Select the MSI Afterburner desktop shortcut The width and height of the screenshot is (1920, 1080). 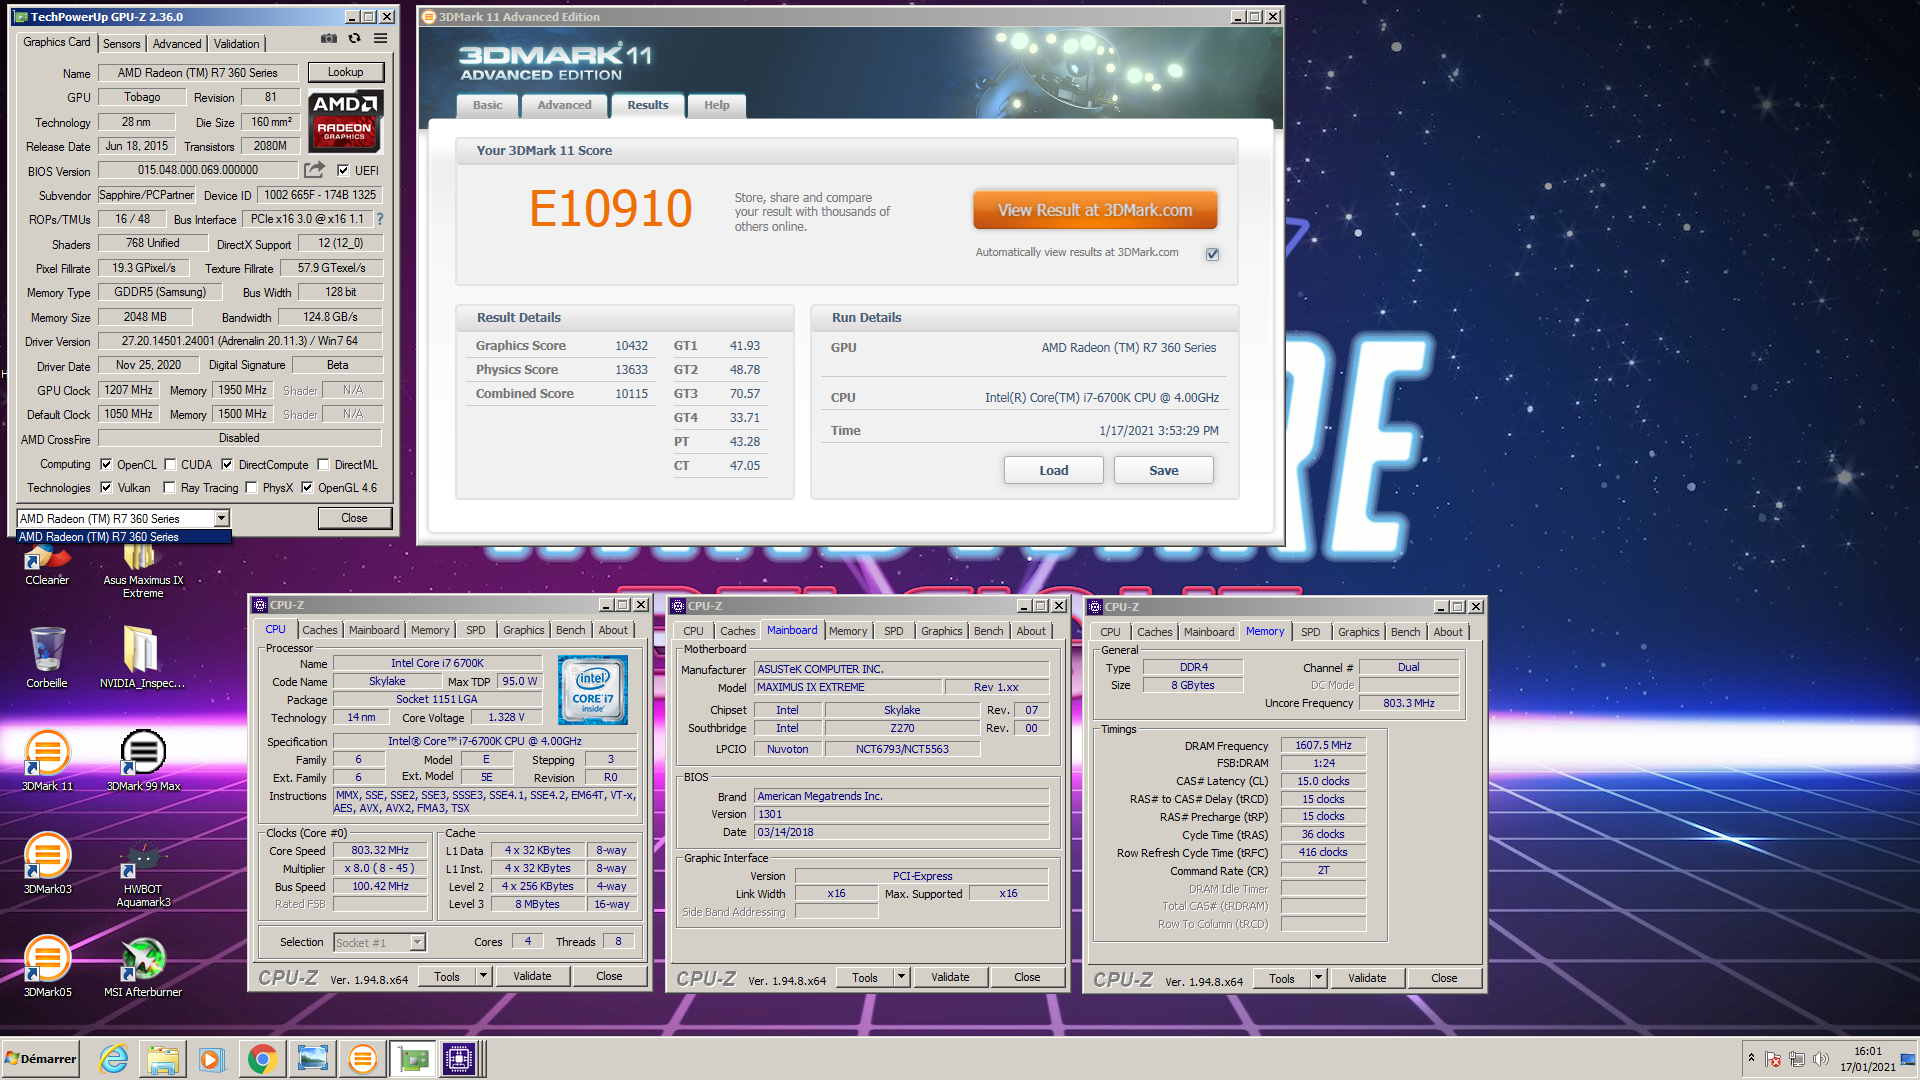pos(143,967)
